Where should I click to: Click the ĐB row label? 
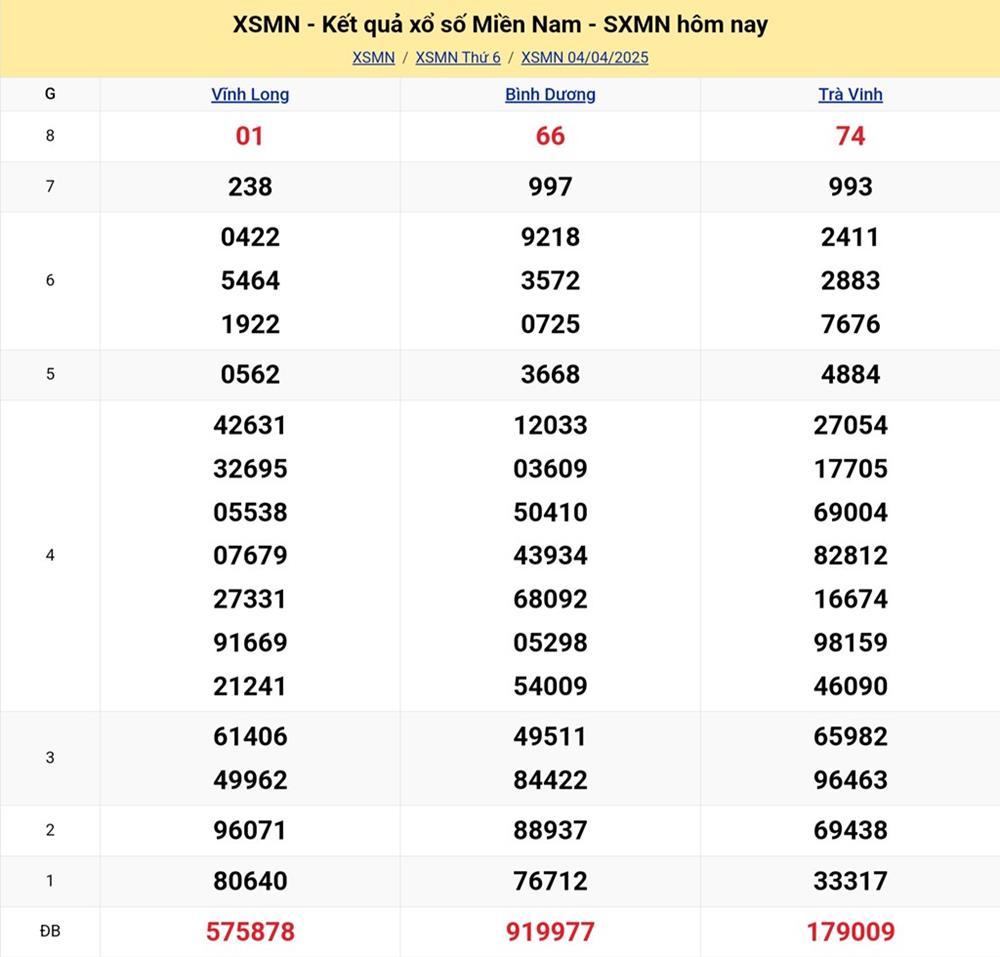(50, 931)
